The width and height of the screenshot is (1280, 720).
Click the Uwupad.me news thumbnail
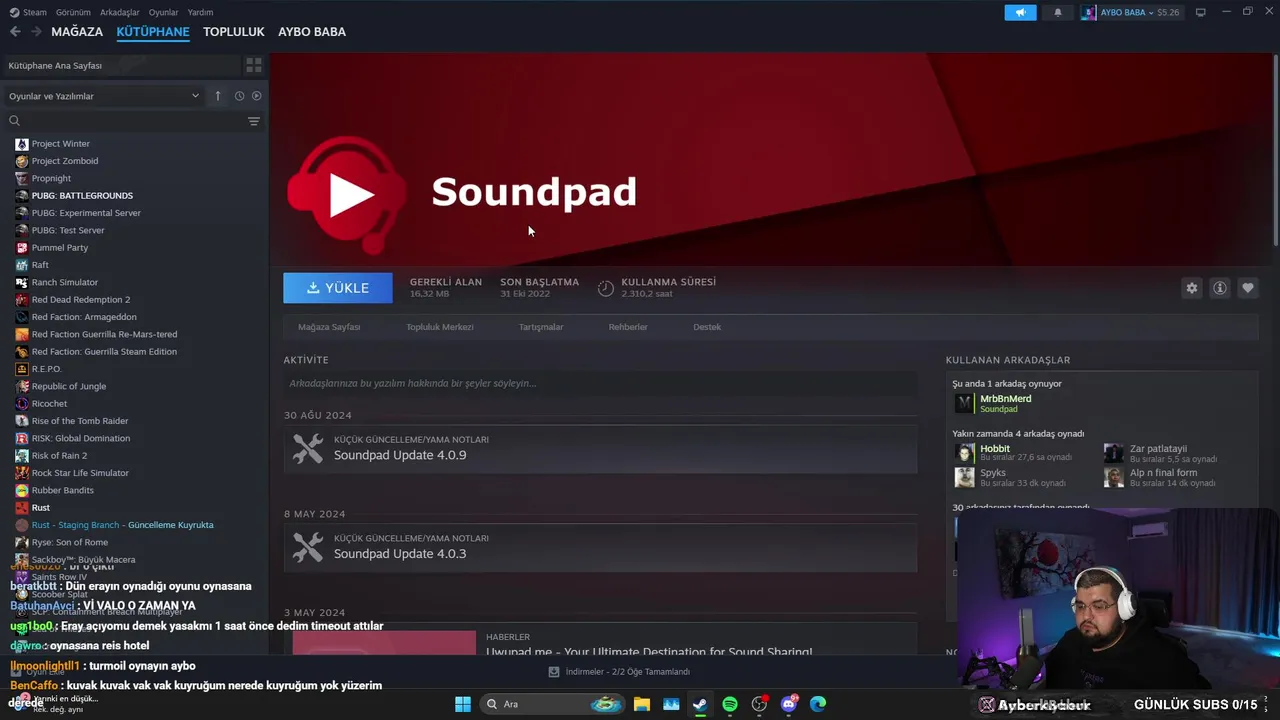click(x=384, y=642)
